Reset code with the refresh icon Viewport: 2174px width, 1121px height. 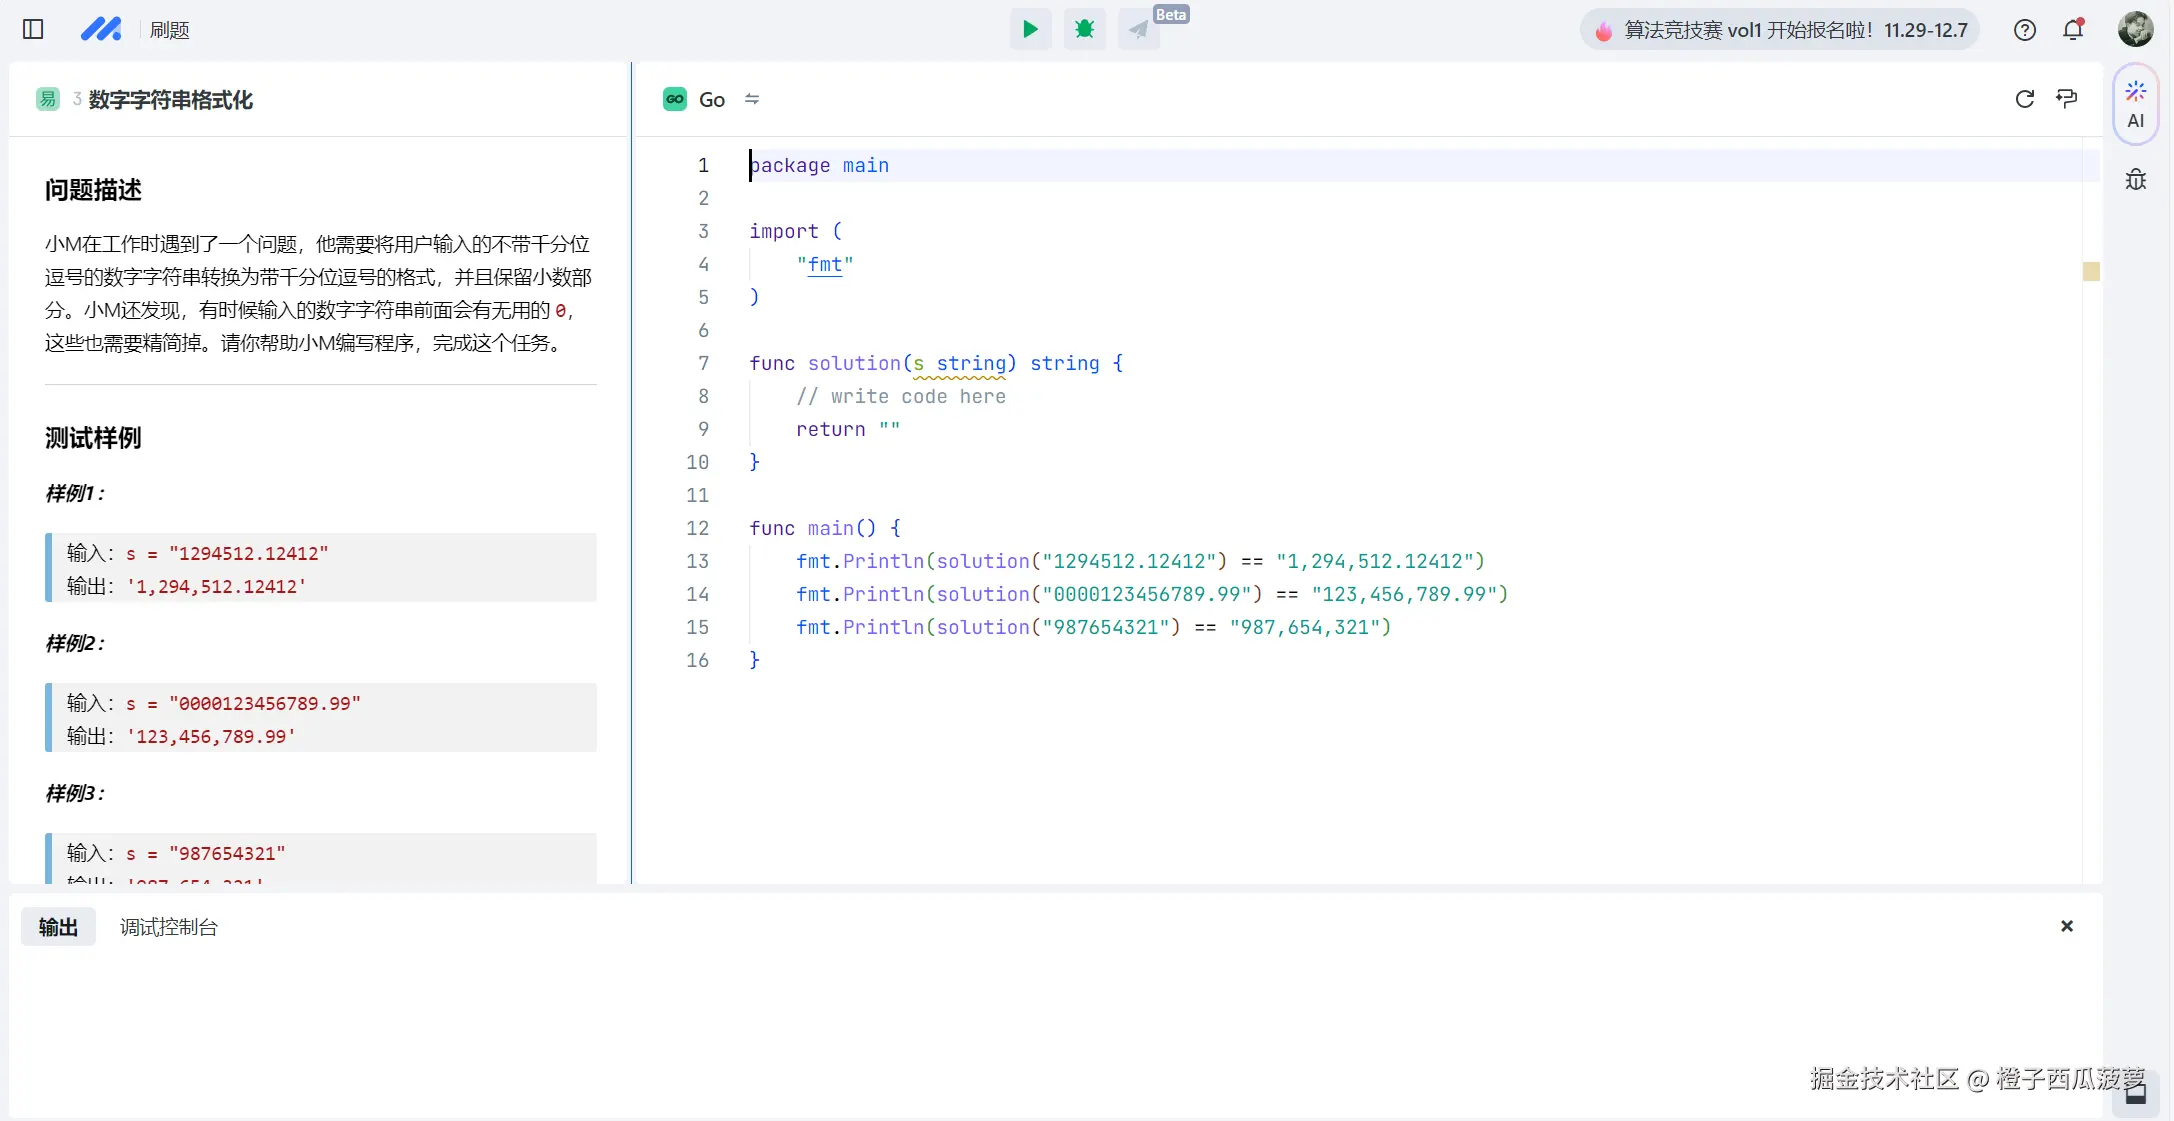2025,99
